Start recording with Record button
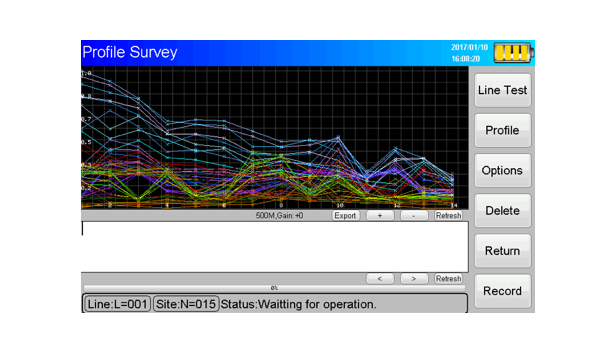This screenshot has height=364, width=610. 502,291
